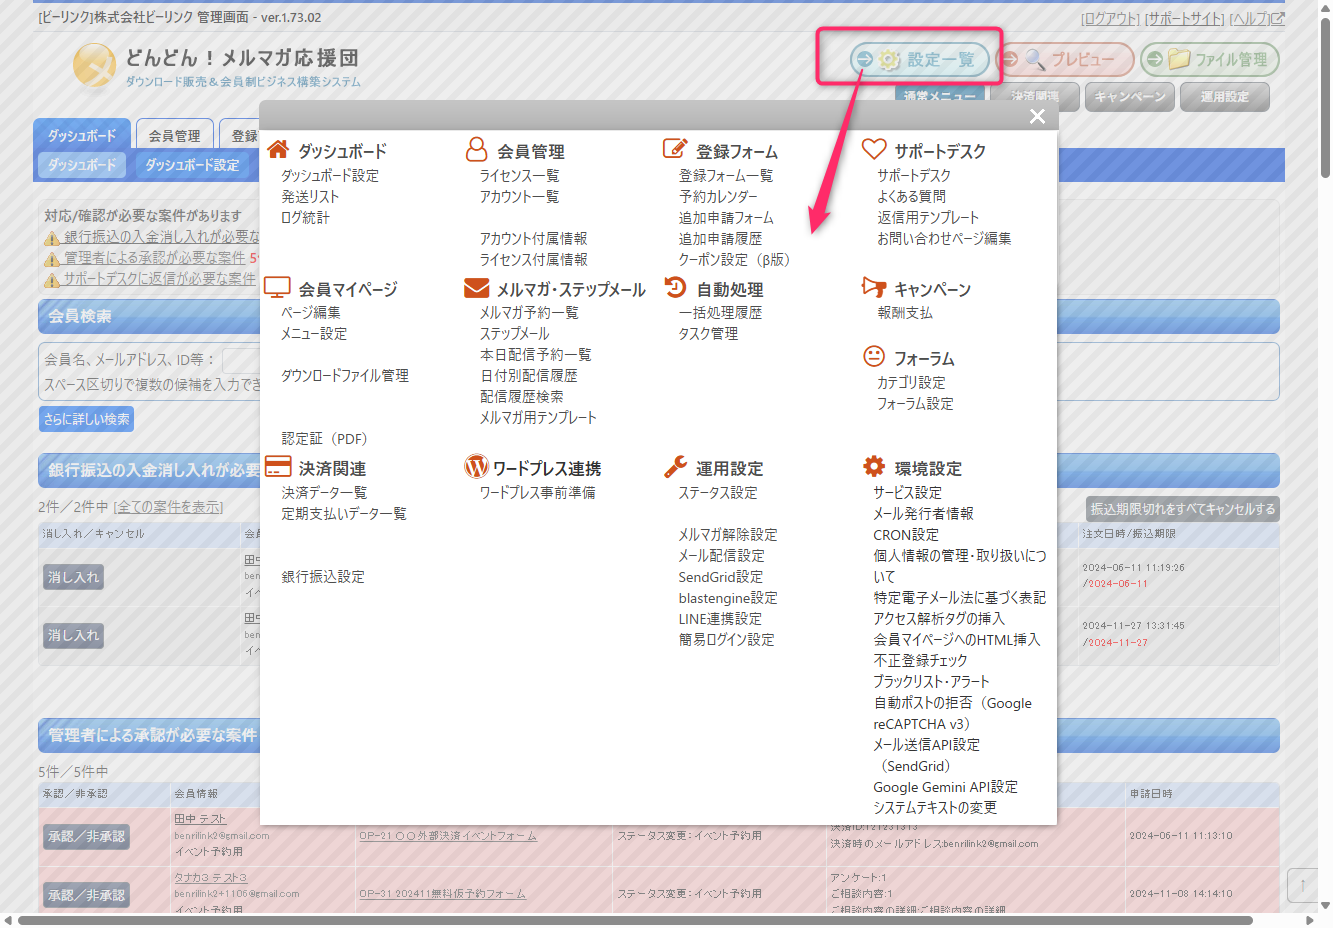Screen dimensions: 1333x928
Task: Open SendGrid設定 link
Action: 720,577
